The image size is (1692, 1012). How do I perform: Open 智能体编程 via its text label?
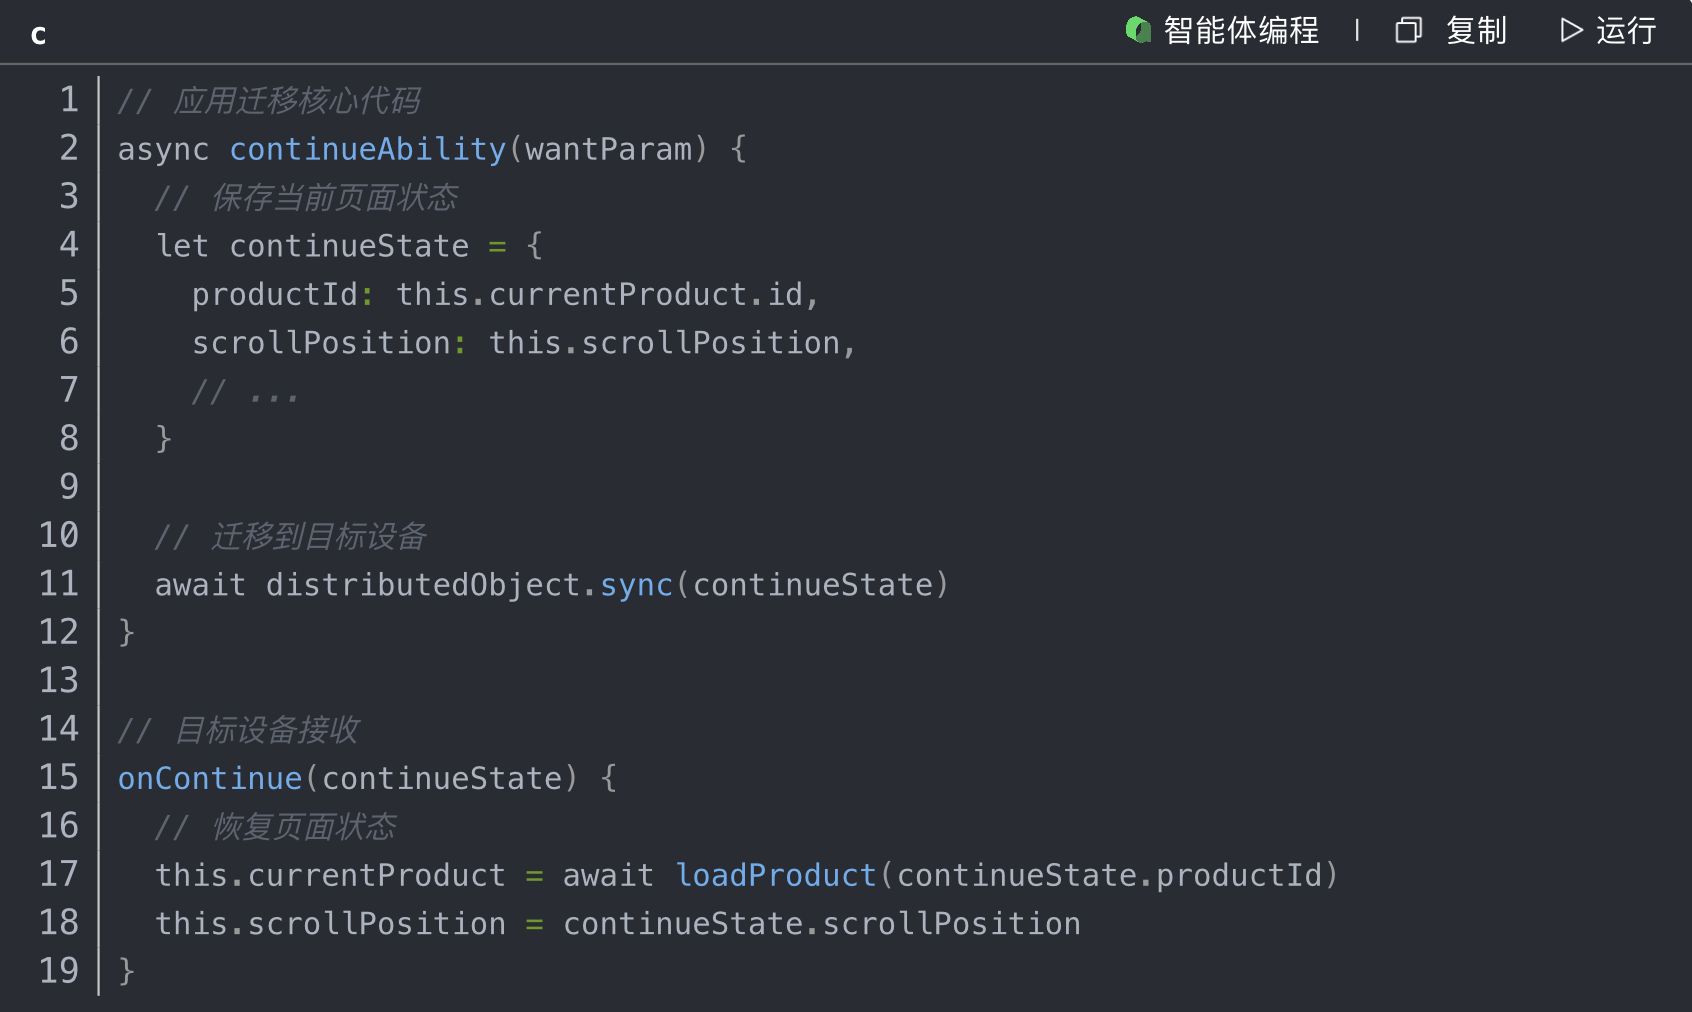coord(1241,31)
